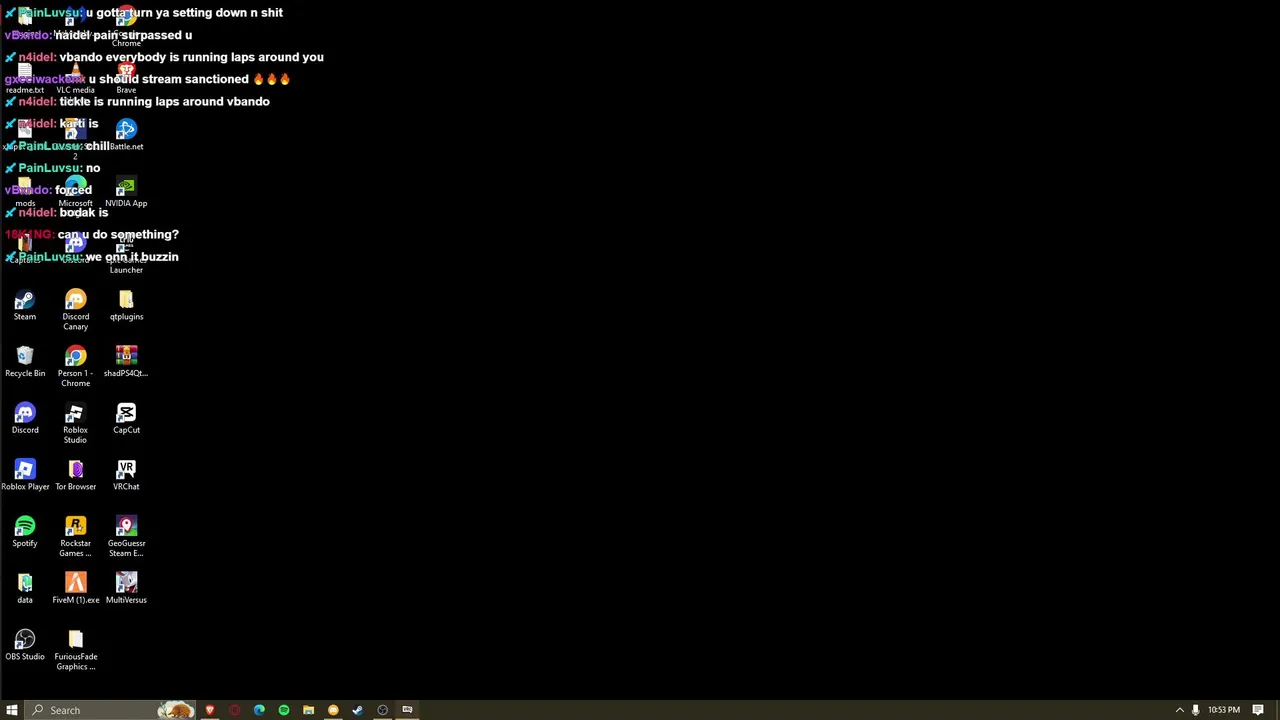Open Spotify from the taskbar
The height and width of the screenshot is (720, 1280).
pyautogui.click(x=284, y=710)
